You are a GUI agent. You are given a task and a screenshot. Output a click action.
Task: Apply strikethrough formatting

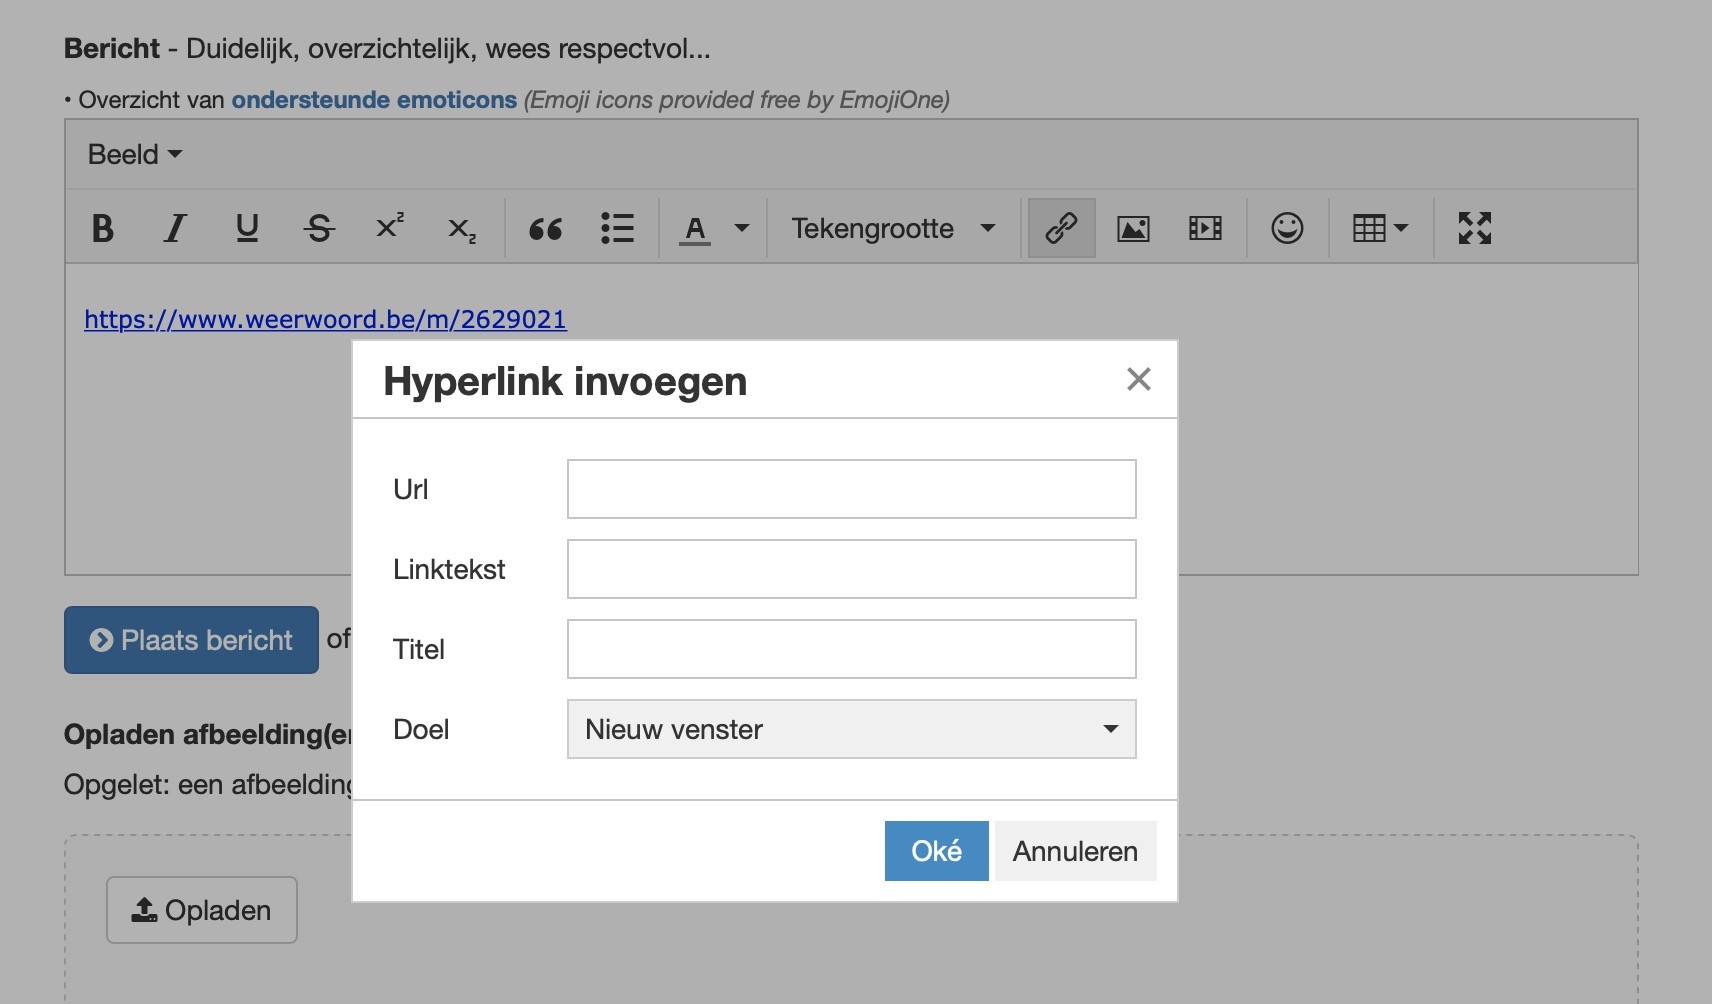click(x=319, y=229)
